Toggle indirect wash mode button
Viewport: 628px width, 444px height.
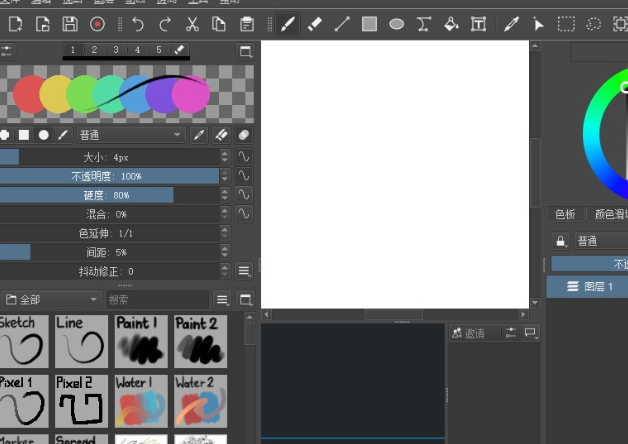click(x=244, y=135)
